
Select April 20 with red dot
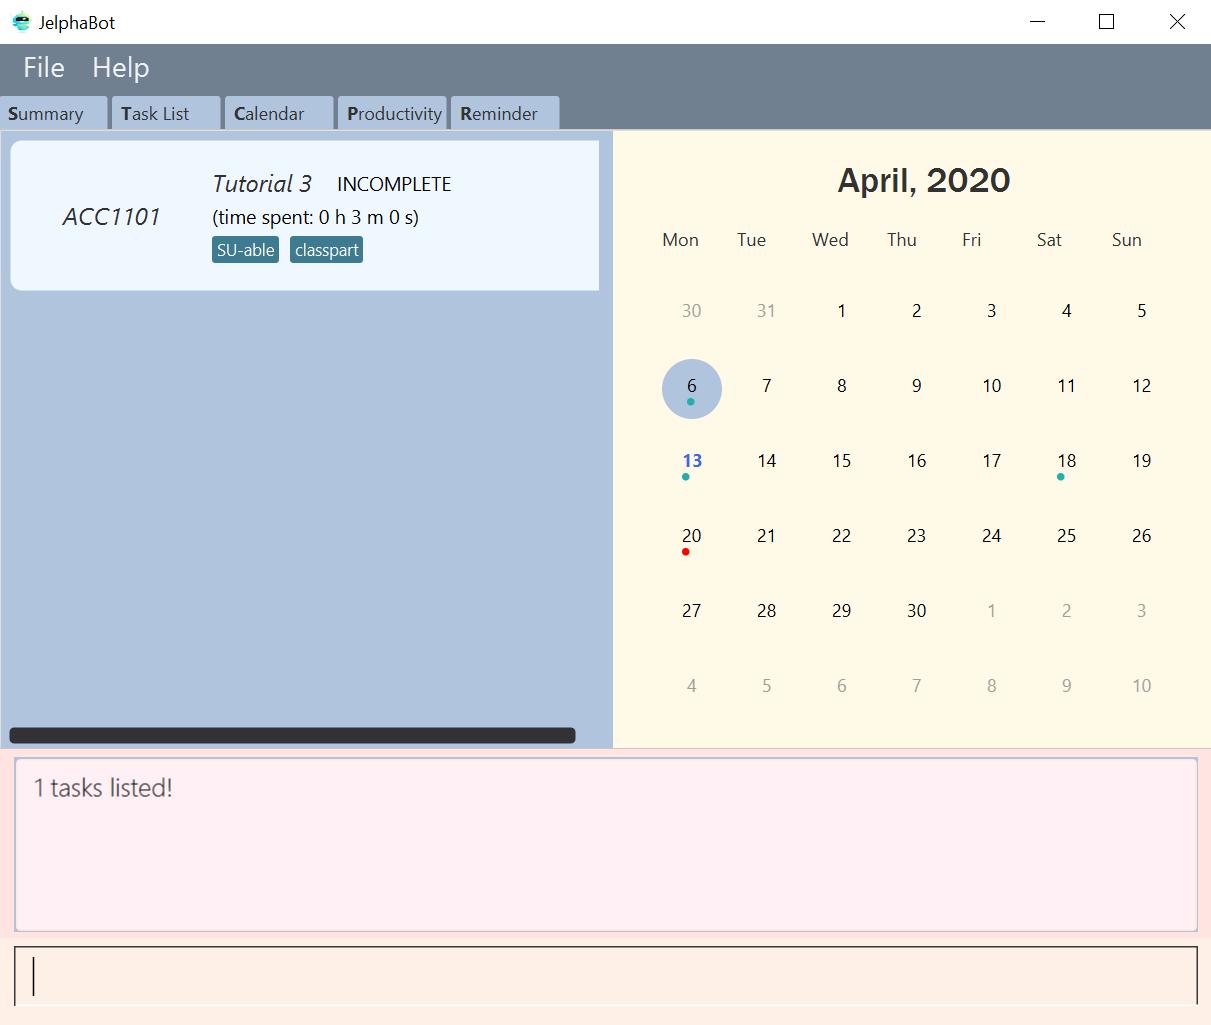(x=691, y=536)
